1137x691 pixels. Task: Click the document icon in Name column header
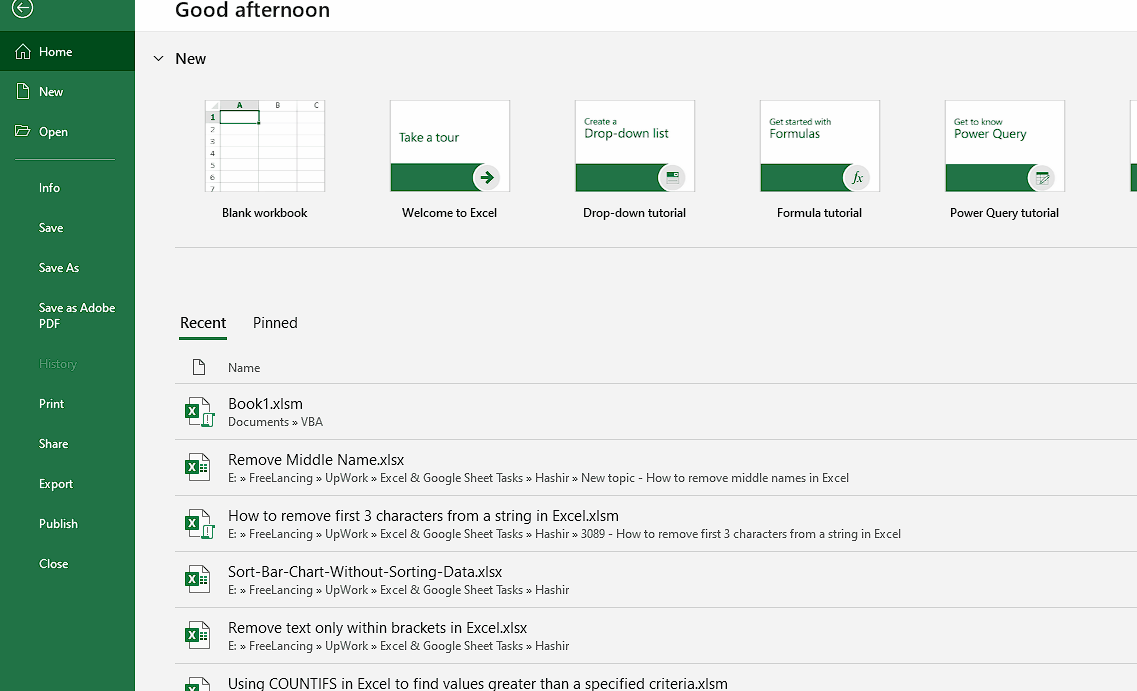(x=199, y=368)
